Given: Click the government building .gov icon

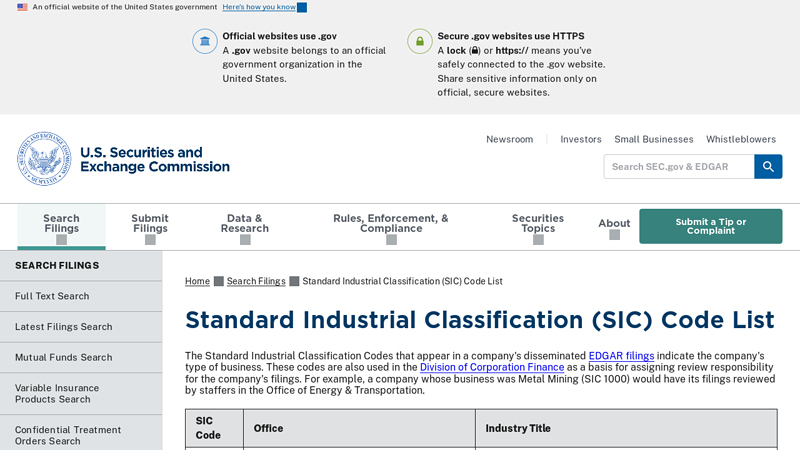Looking at the screenshot, I should [x=205, y=41].
